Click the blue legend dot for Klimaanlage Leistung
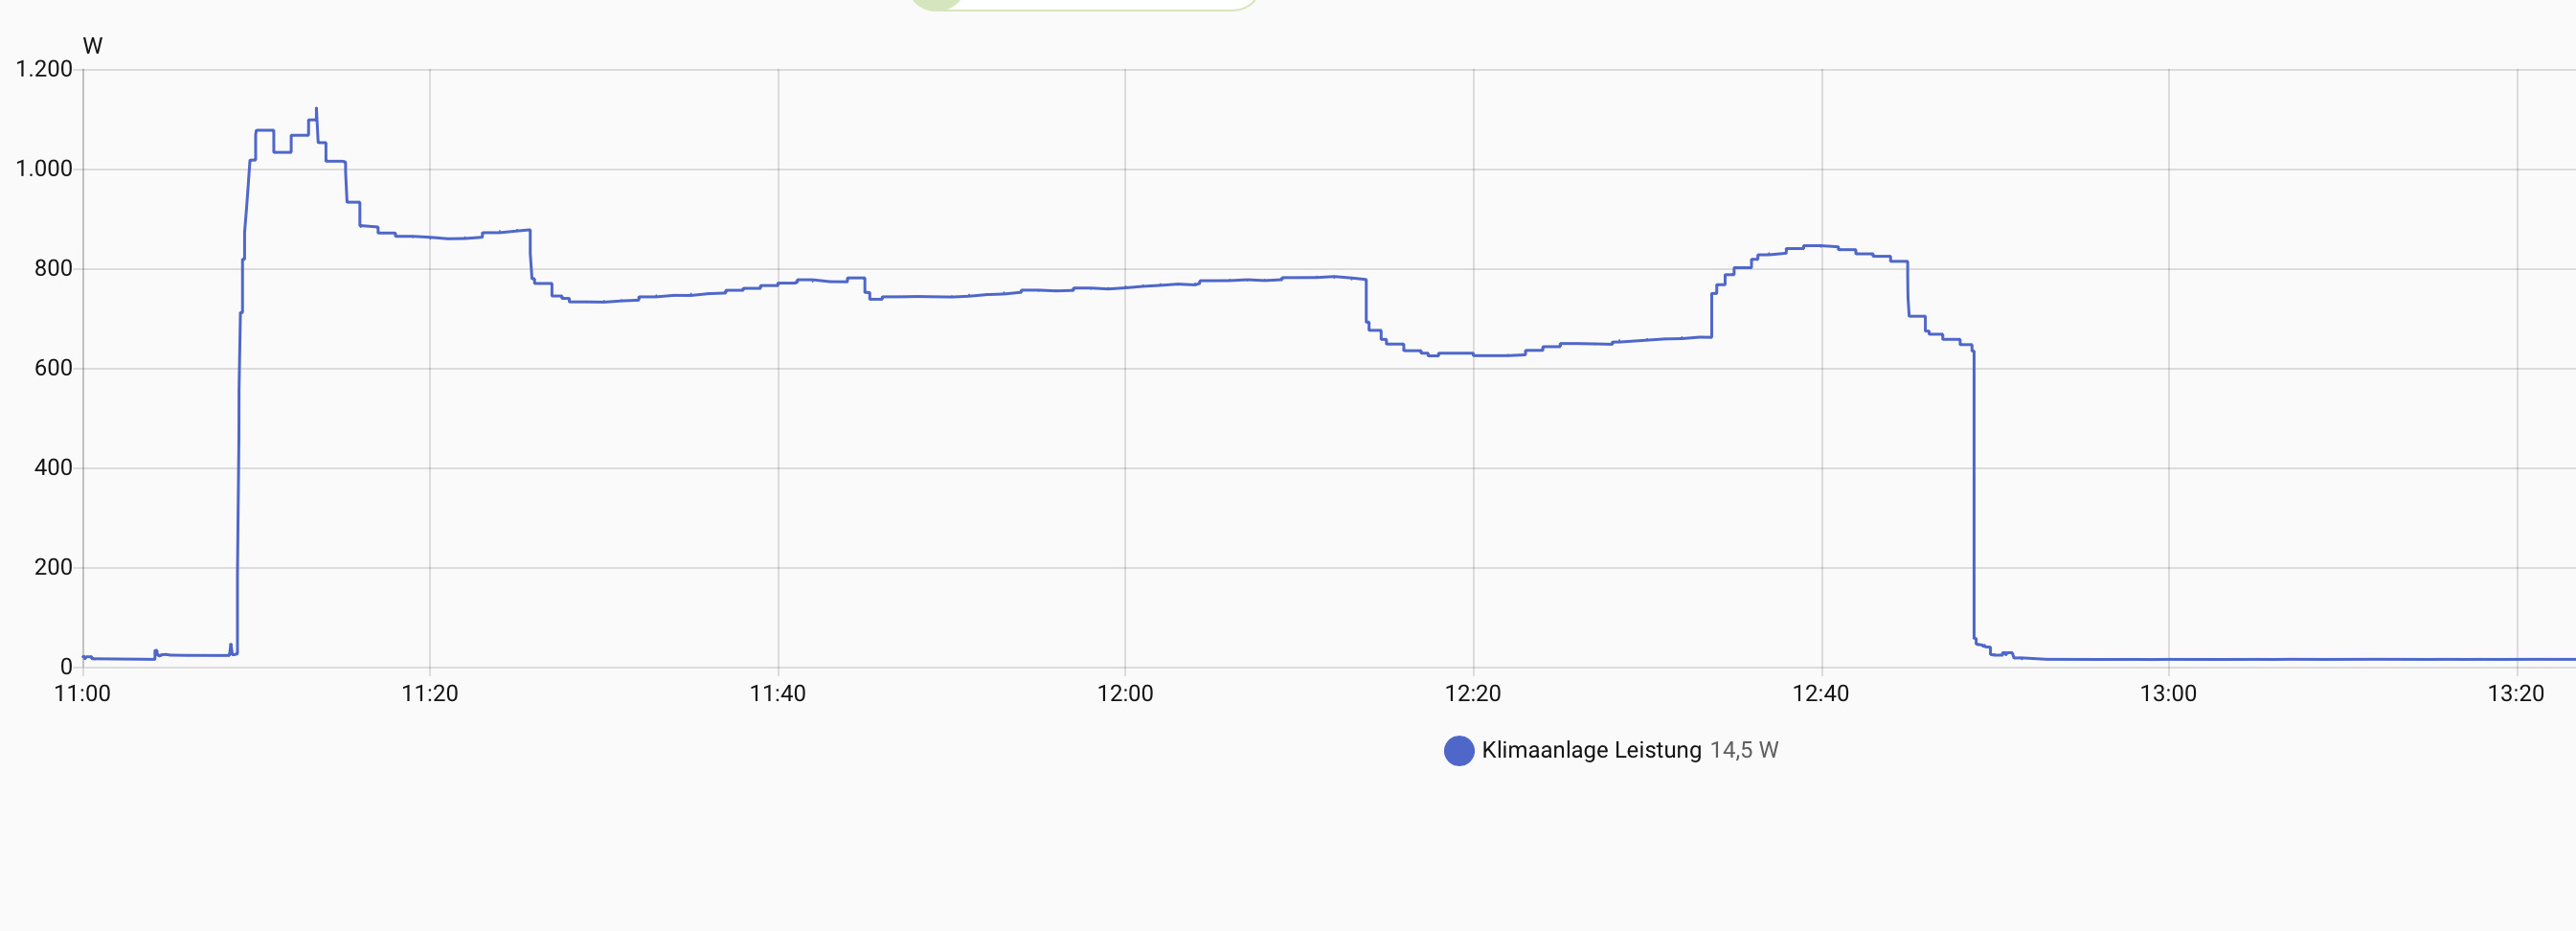2576x931 pixels. (x=1459, y=750)
